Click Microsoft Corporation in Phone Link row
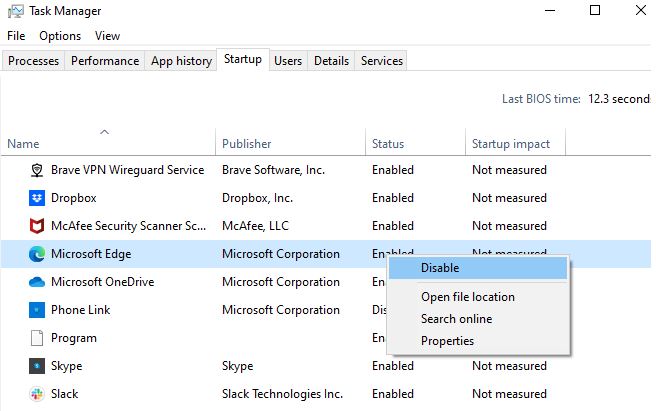The height and width of the screenshot is (411, 656). [281, 310]
